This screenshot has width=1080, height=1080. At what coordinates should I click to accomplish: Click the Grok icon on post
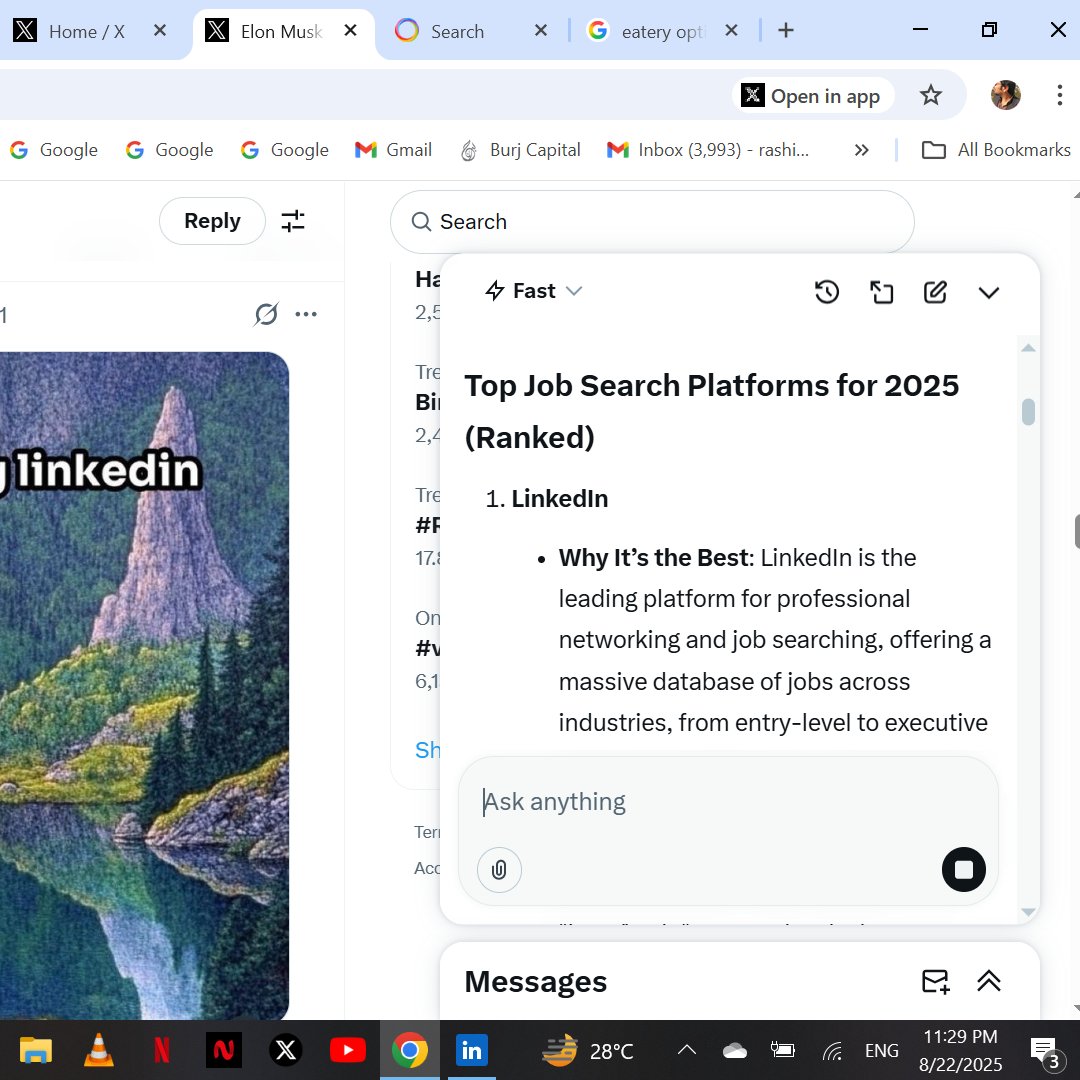266,314
